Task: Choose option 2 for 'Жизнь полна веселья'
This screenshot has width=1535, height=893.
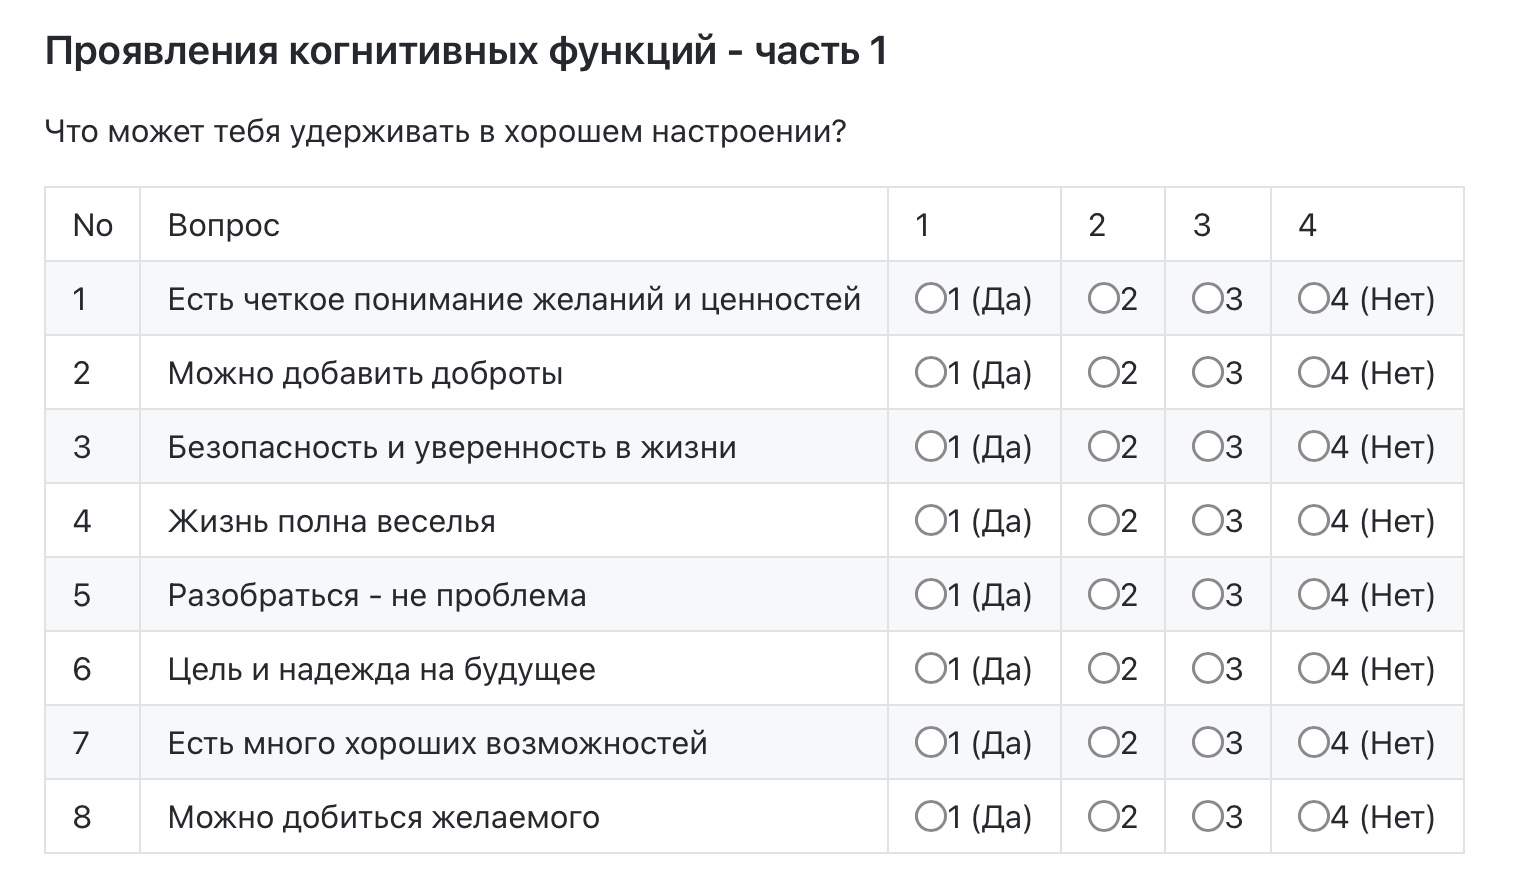Action: 1103,521
